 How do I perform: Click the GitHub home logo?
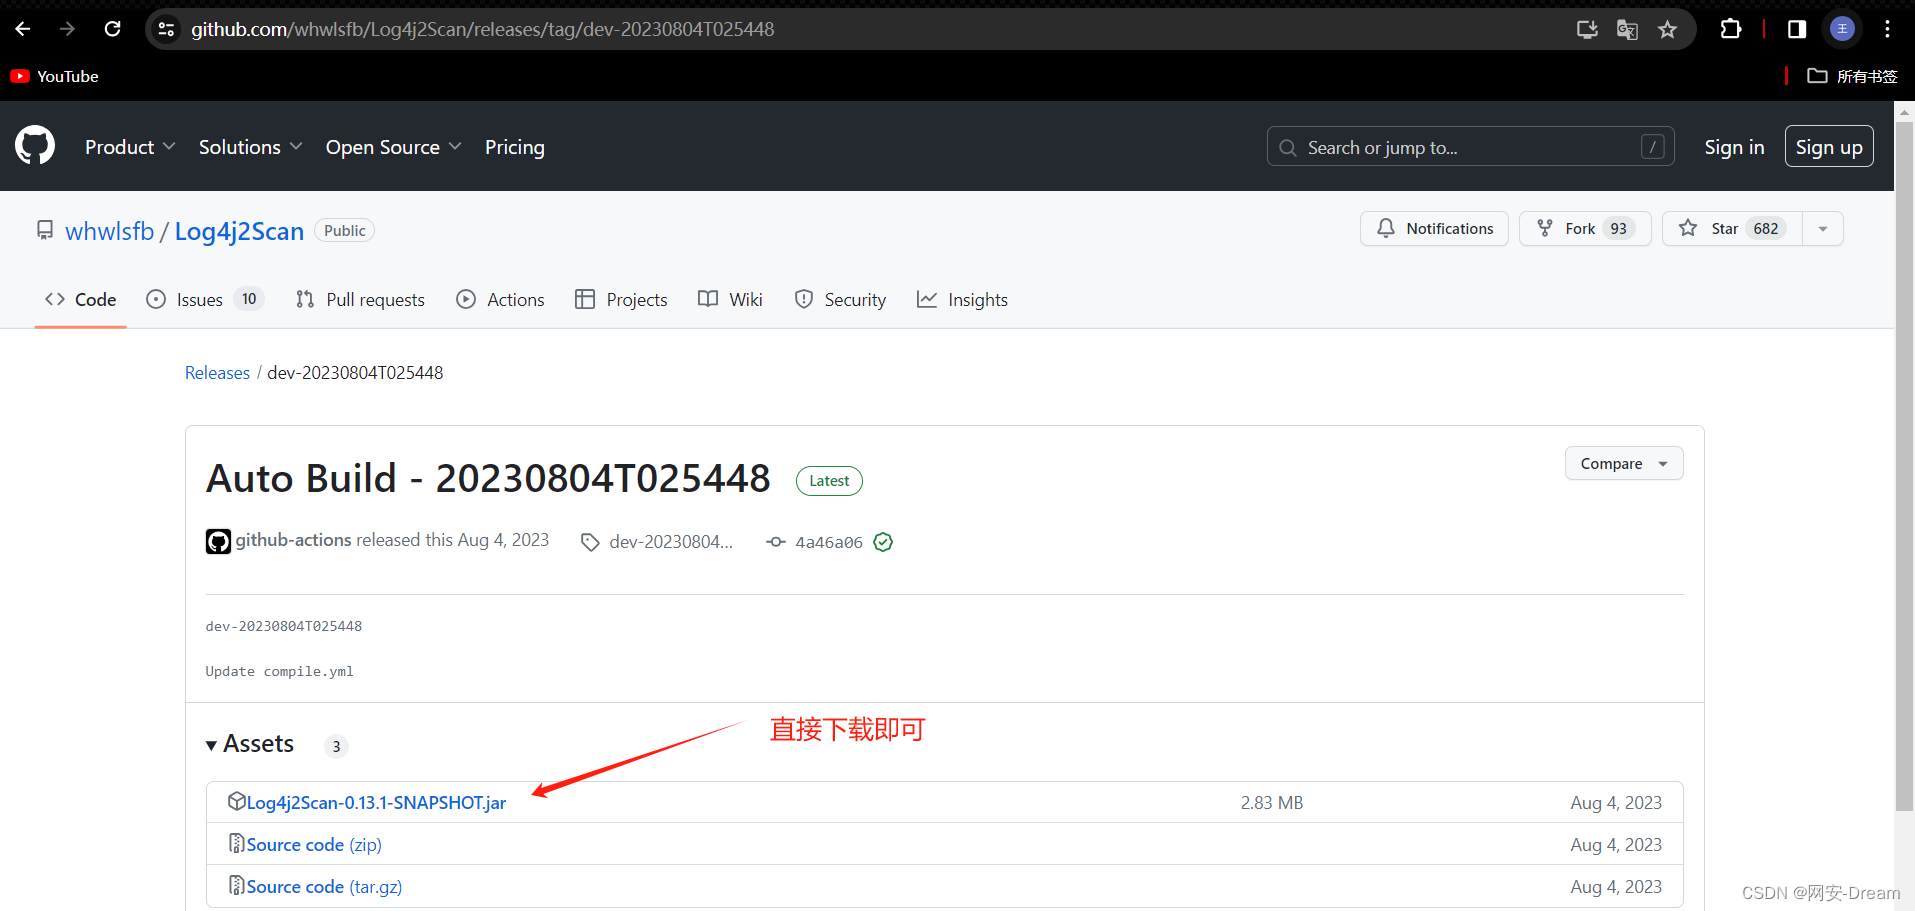pyautogui.click(x=35, y=146)
